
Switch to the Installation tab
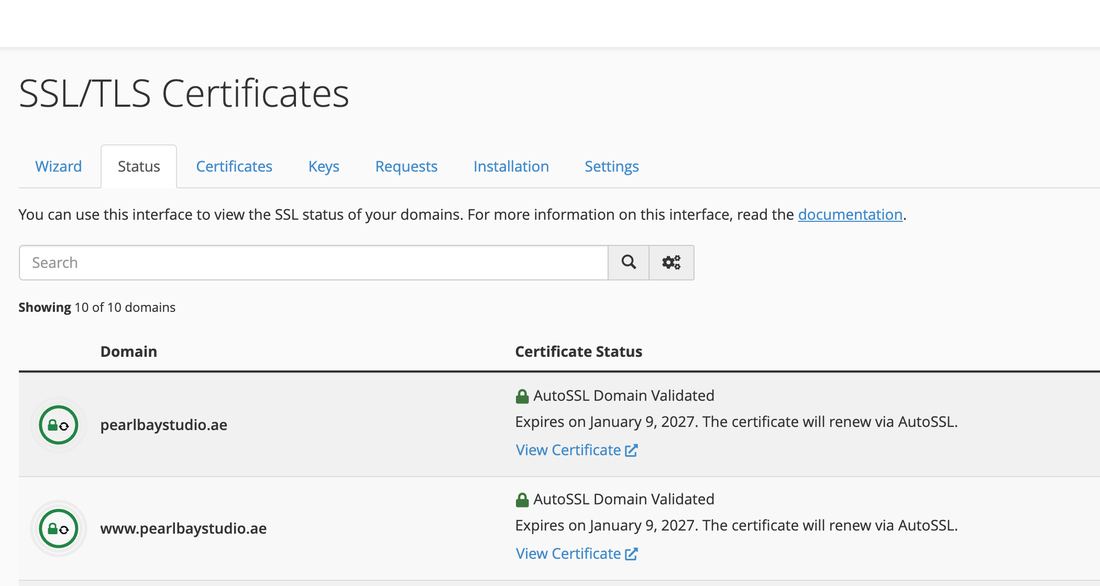coord(511,166)
